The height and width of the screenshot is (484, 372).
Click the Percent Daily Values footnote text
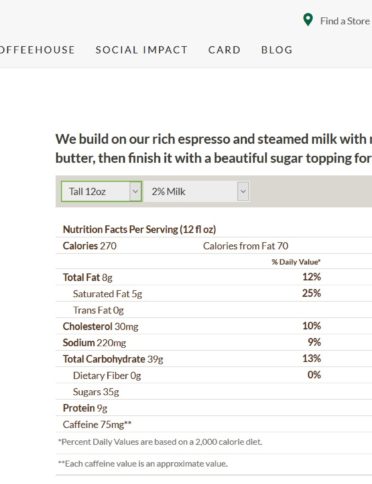pos(160,442)
